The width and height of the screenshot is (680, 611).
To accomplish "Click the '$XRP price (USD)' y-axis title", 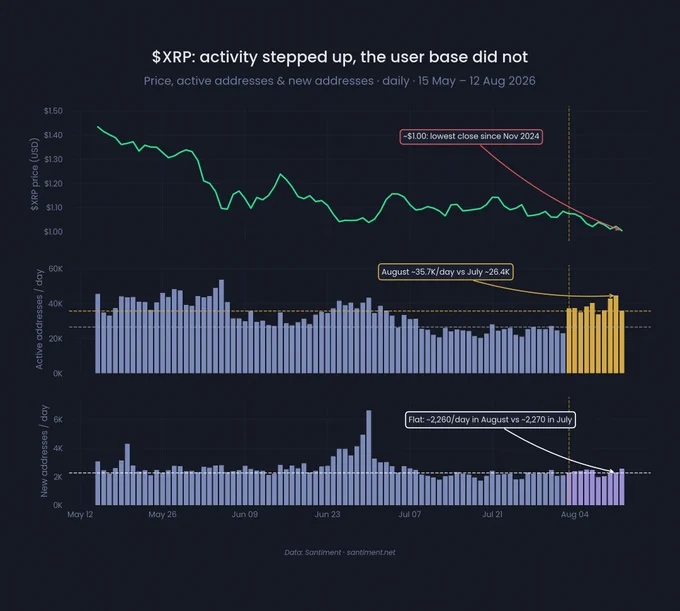I will coord(34,174).
